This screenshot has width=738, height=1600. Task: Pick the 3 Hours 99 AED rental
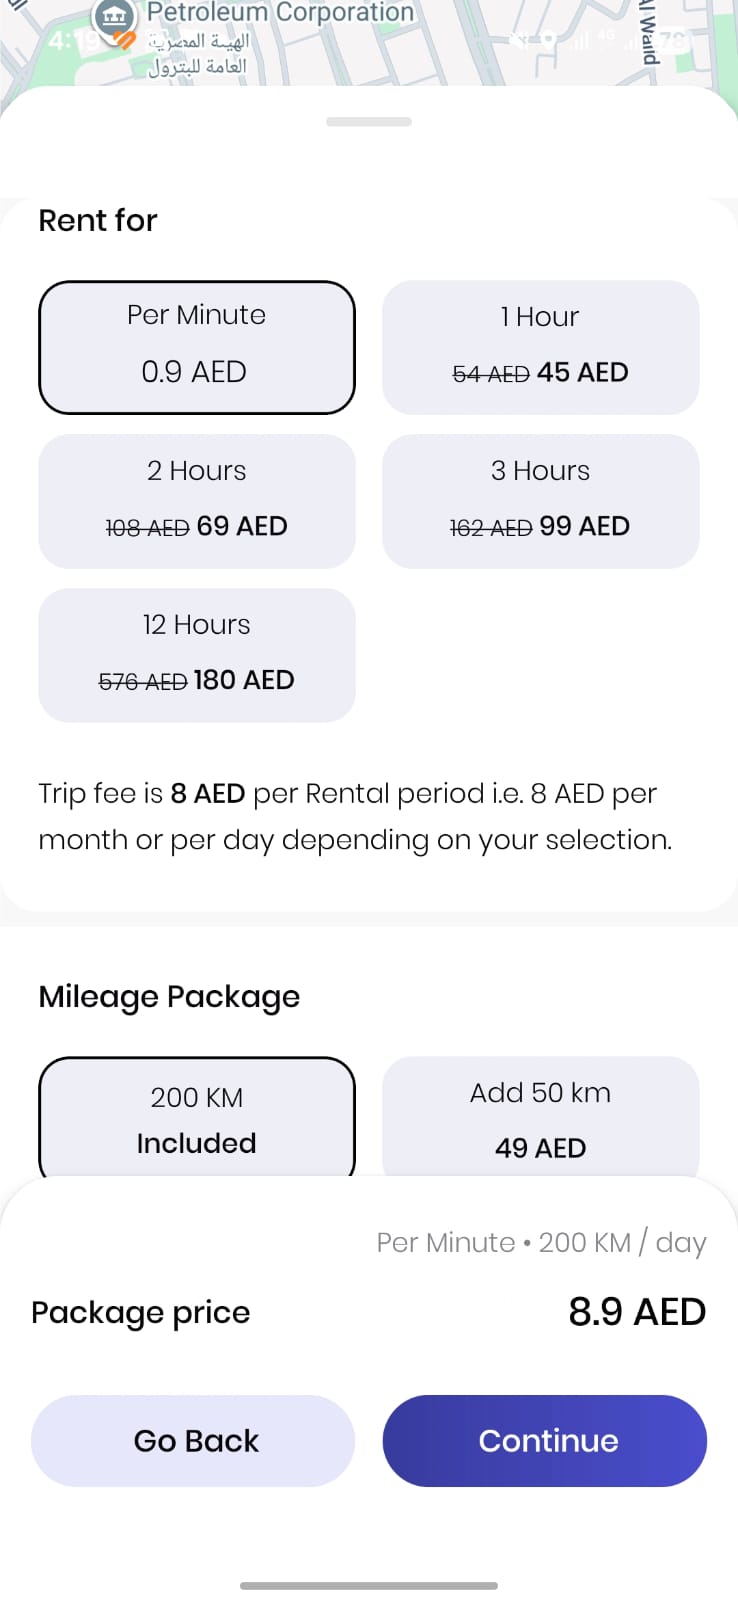(x=540, y=501)
